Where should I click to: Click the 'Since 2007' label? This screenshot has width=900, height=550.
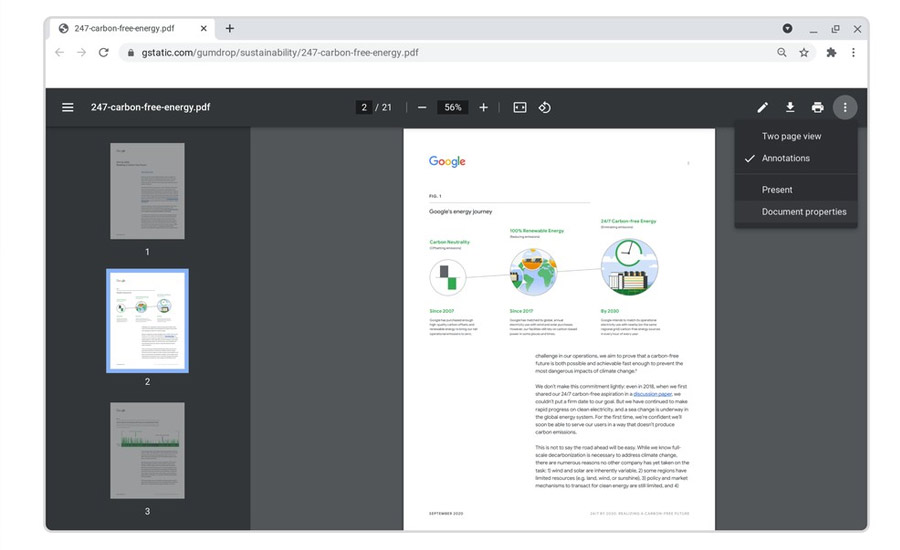441,311
